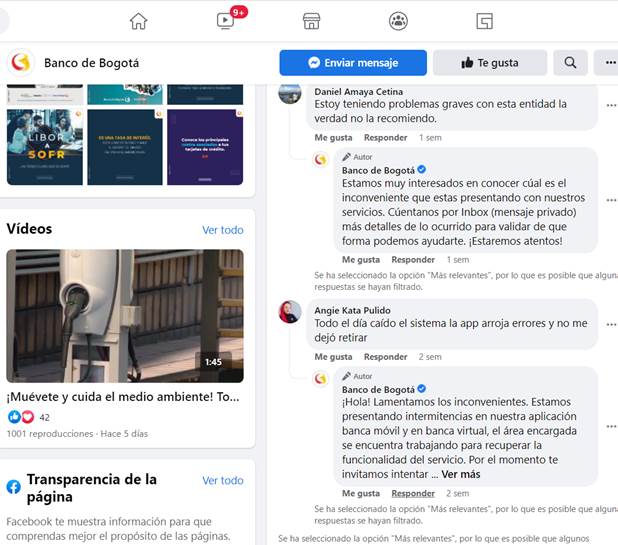Open more options menu beside page search
618x545 pixels.
[x=608, y=63]
